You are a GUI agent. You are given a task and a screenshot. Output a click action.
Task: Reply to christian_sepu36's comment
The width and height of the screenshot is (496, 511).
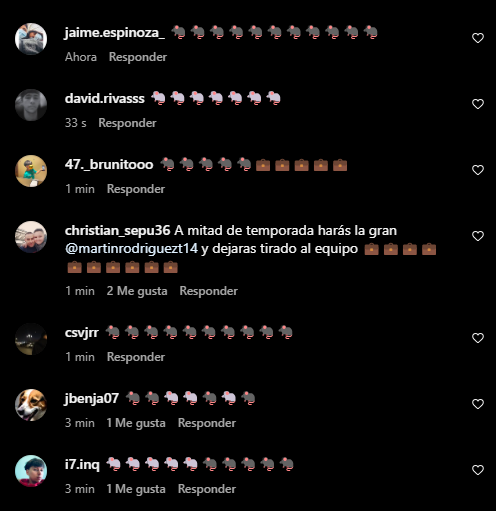(x=209, y=291)
